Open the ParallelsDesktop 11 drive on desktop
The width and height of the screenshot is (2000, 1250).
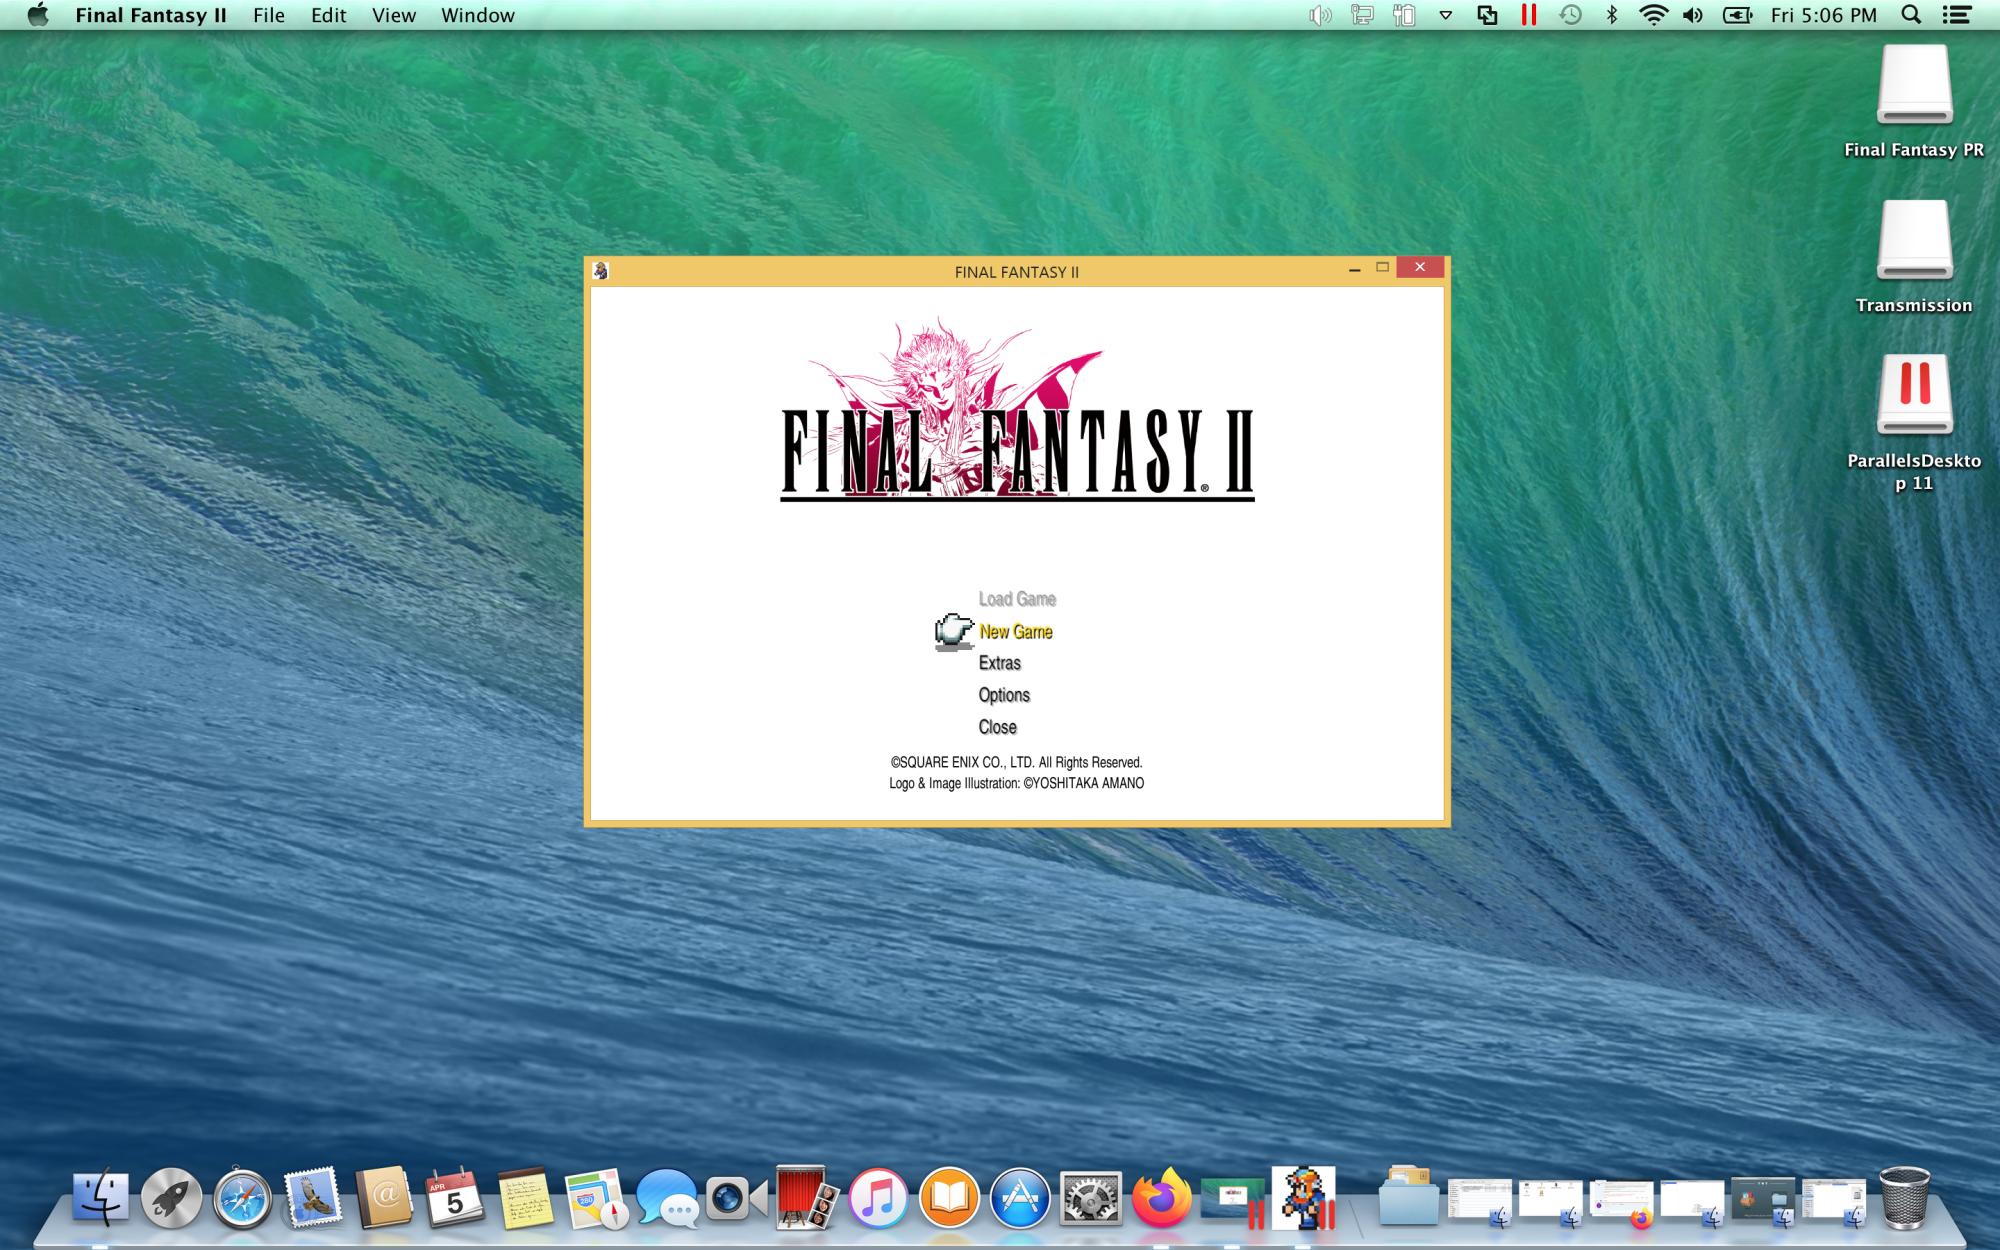click(1913, 396)
